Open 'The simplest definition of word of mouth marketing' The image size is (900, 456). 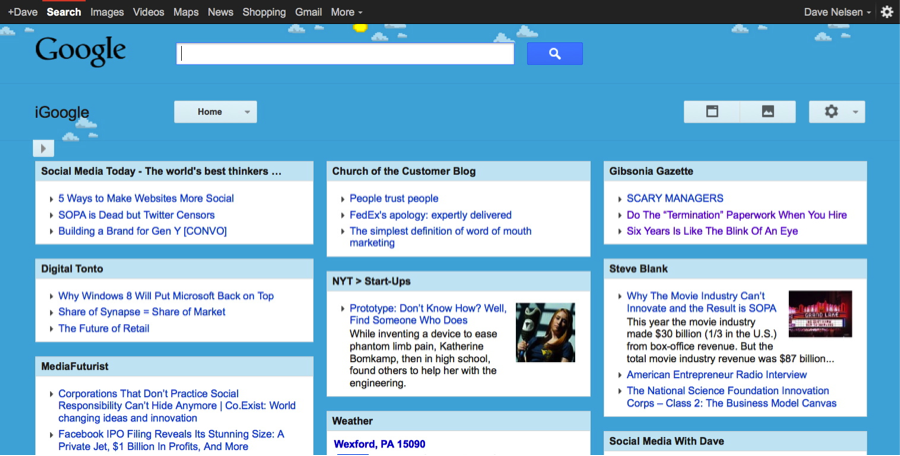pos(440,237)
